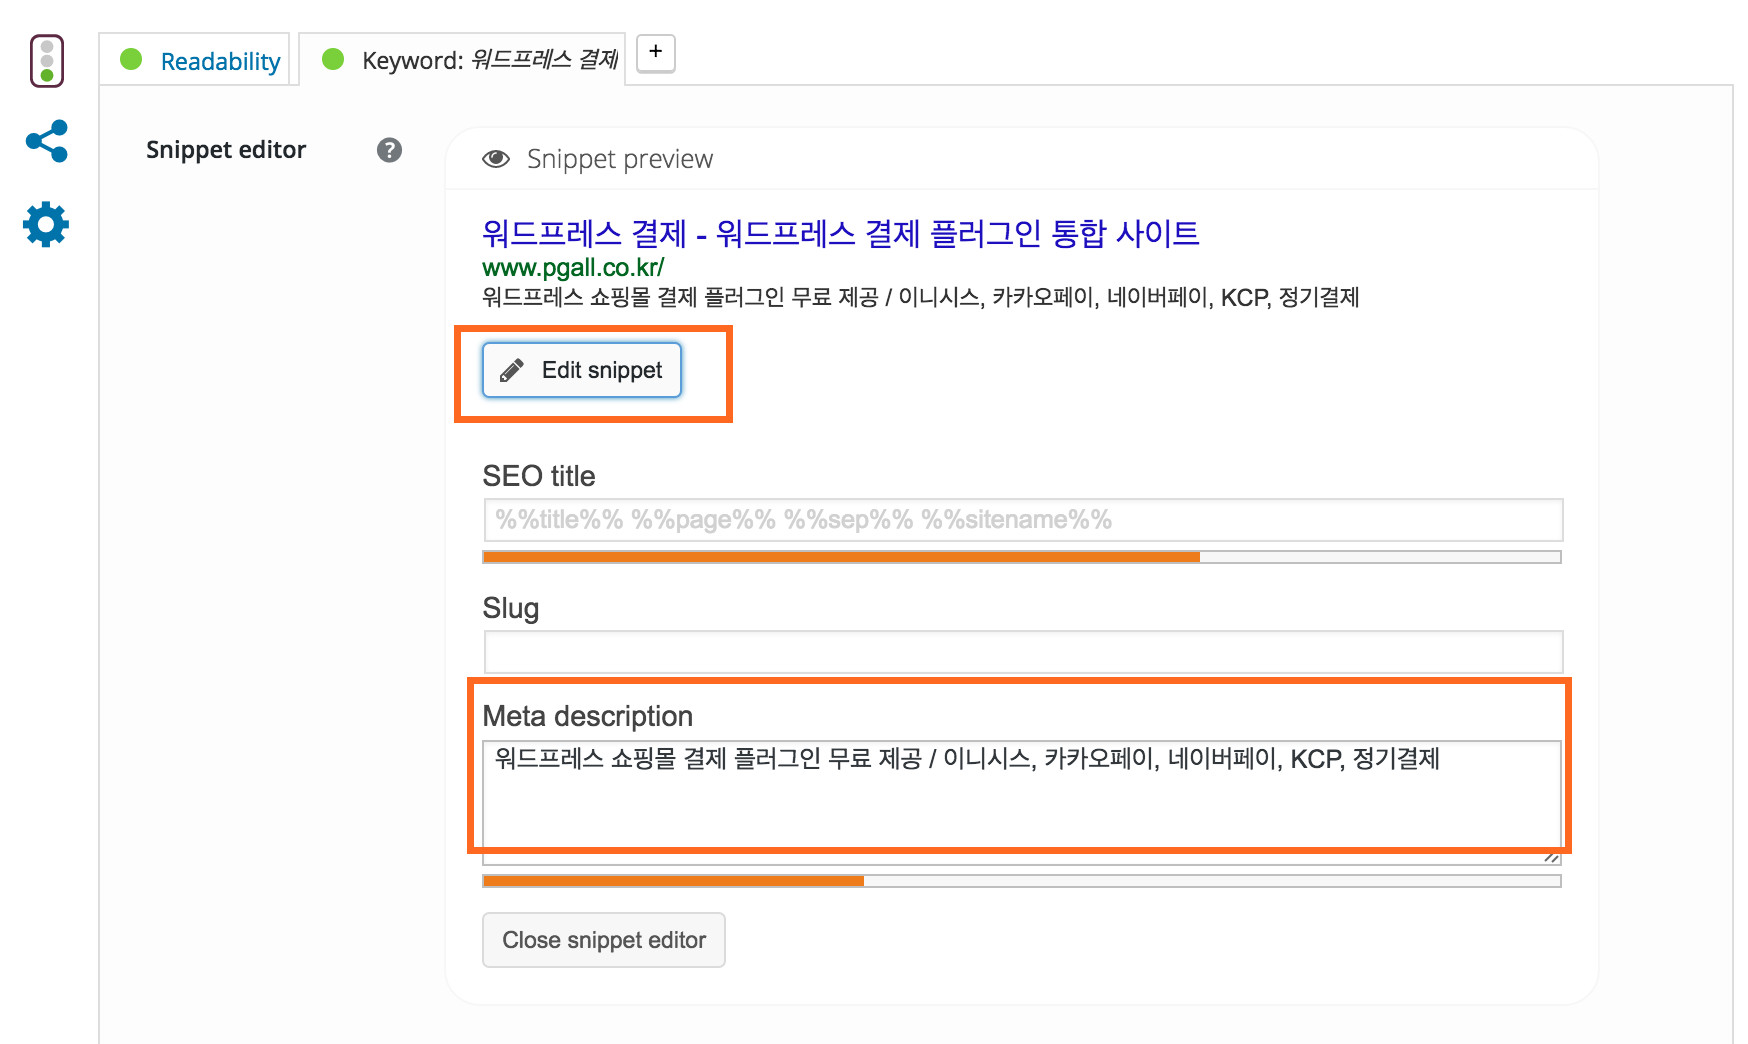Image resolution: width=1748 pixels, height=1044 pixels.
Task: Click the Meta description textarea resize handle
Action: coord(1552,856)
